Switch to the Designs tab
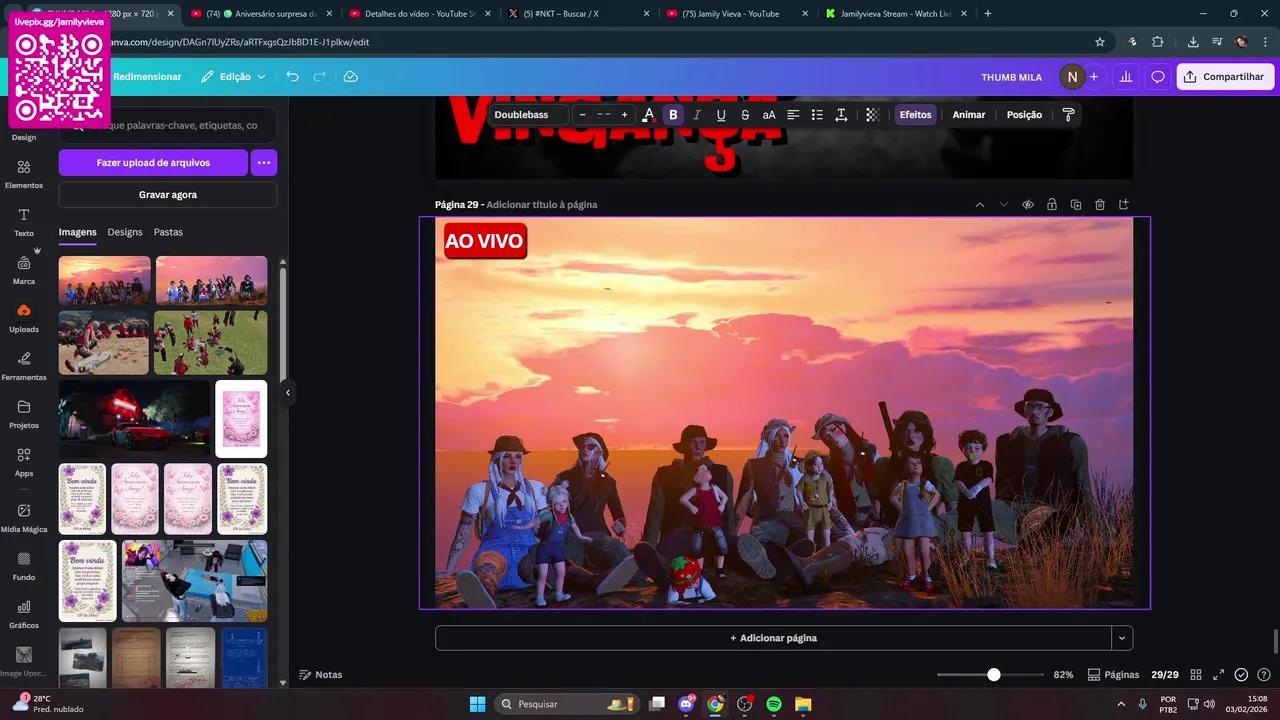Image resolution: width=1280 pixels, height=720 pixels. coord(125,232)
